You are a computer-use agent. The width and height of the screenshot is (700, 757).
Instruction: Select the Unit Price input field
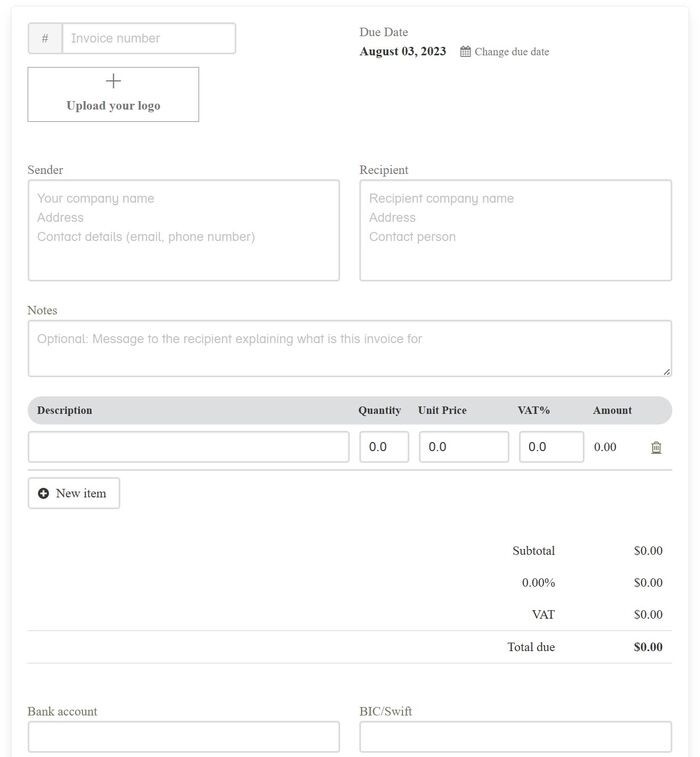463,447
